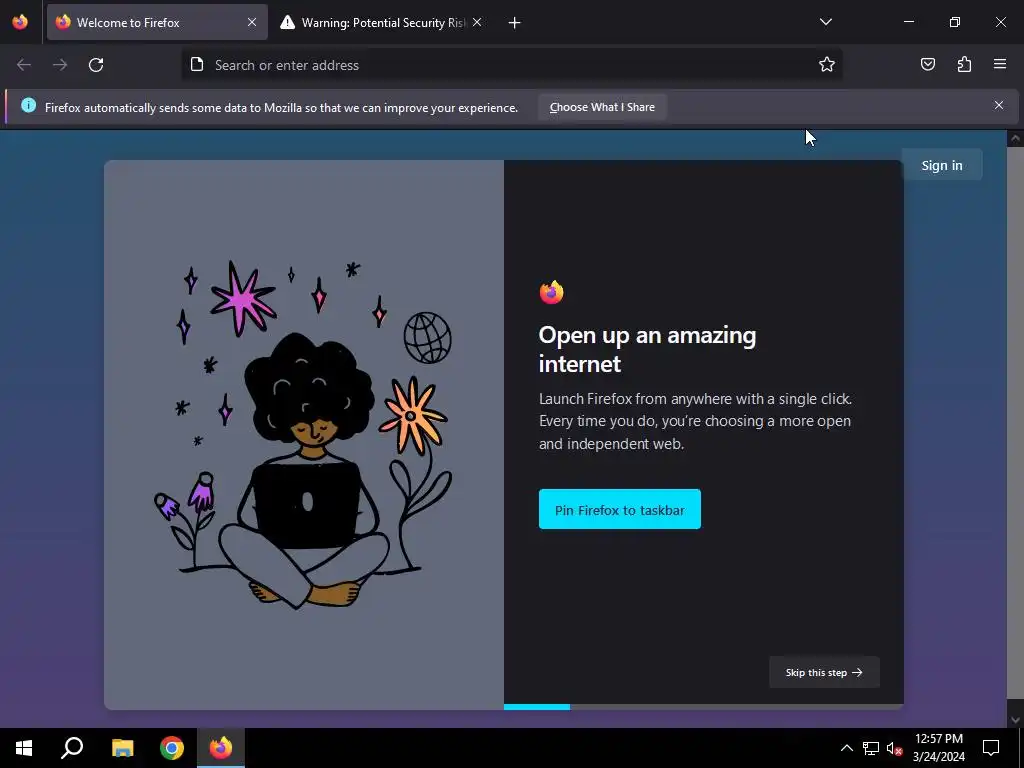
Task: Go back with the back arrow
Action: 24,65
